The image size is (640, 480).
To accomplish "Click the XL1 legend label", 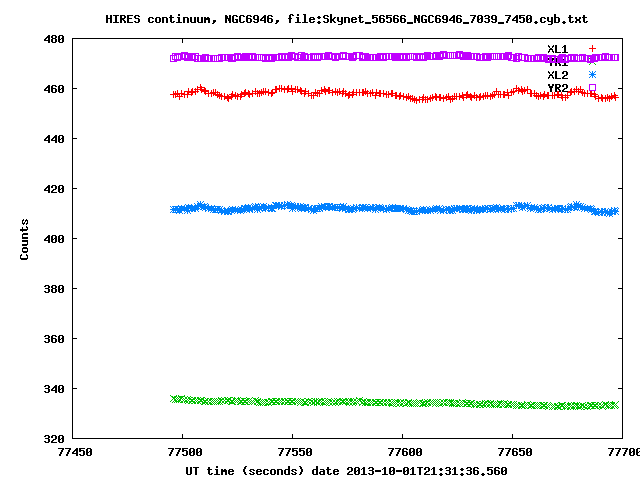I will click(558, 49).
